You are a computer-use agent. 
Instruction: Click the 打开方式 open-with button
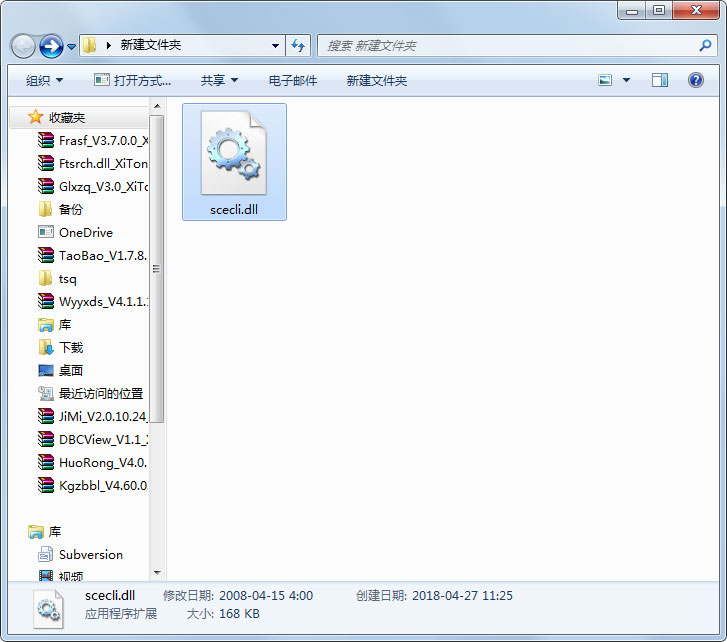[133, 80]
